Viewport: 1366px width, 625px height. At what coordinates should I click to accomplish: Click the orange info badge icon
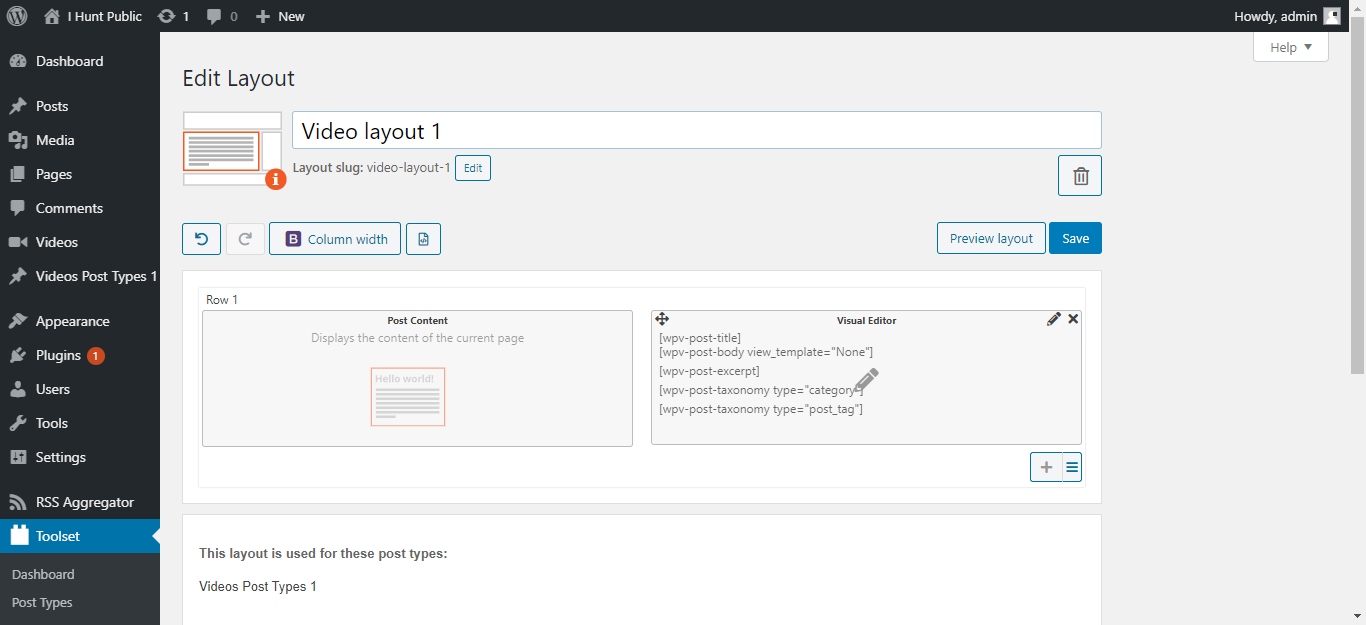click(276, 179)
